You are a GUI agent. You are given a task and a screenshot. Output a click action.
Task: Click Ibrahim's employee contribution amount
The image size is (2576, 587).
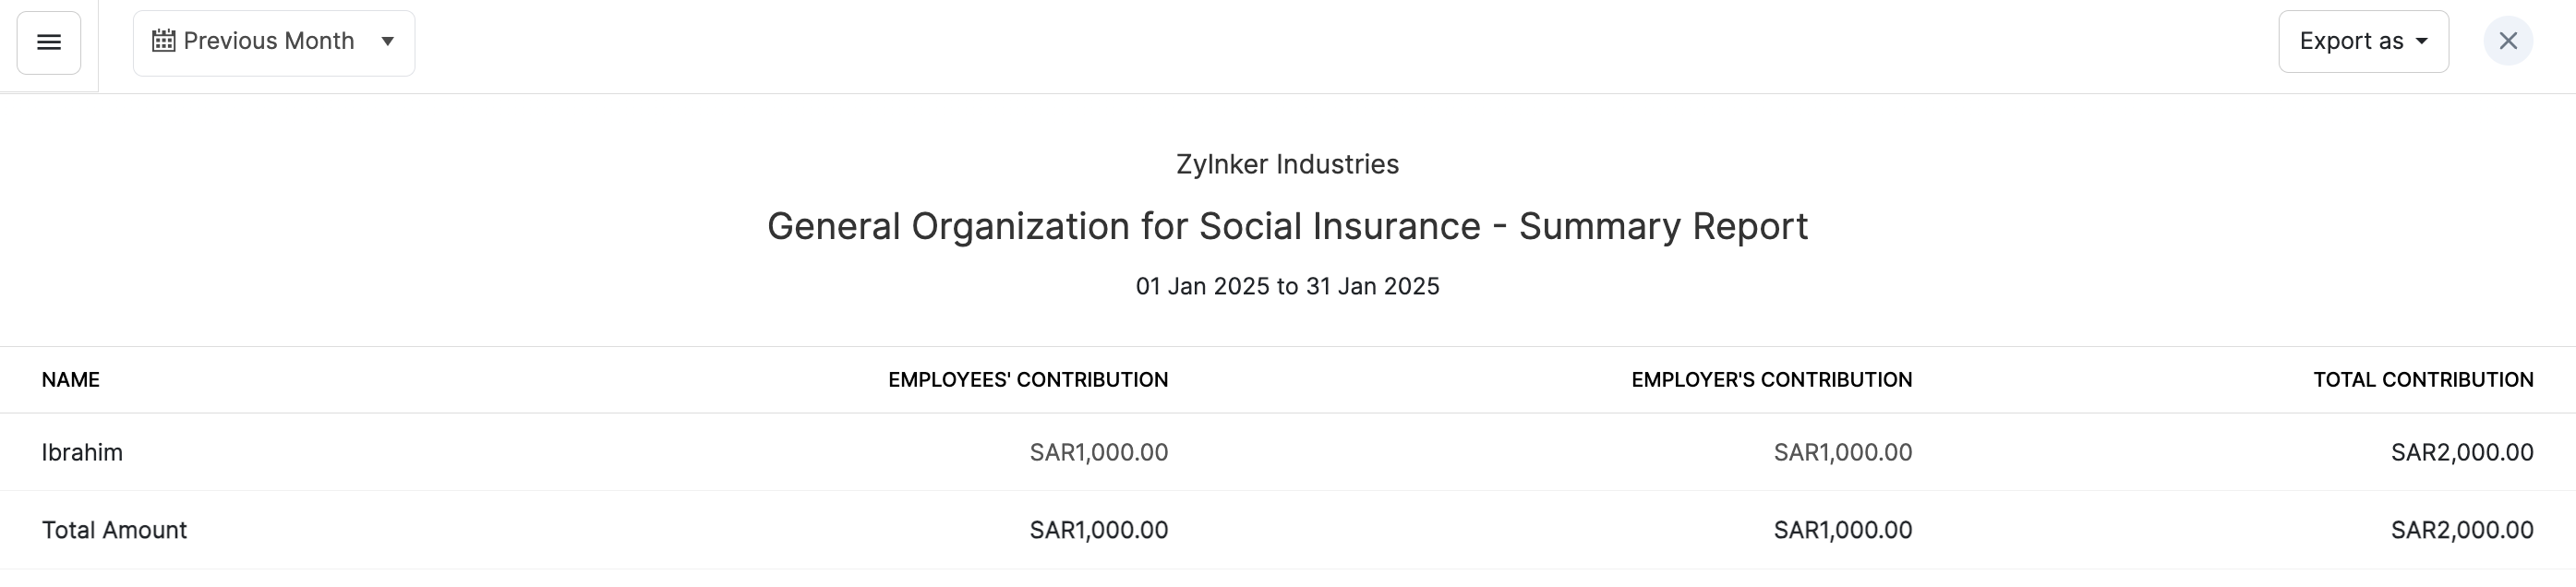tap(1098, 452)
